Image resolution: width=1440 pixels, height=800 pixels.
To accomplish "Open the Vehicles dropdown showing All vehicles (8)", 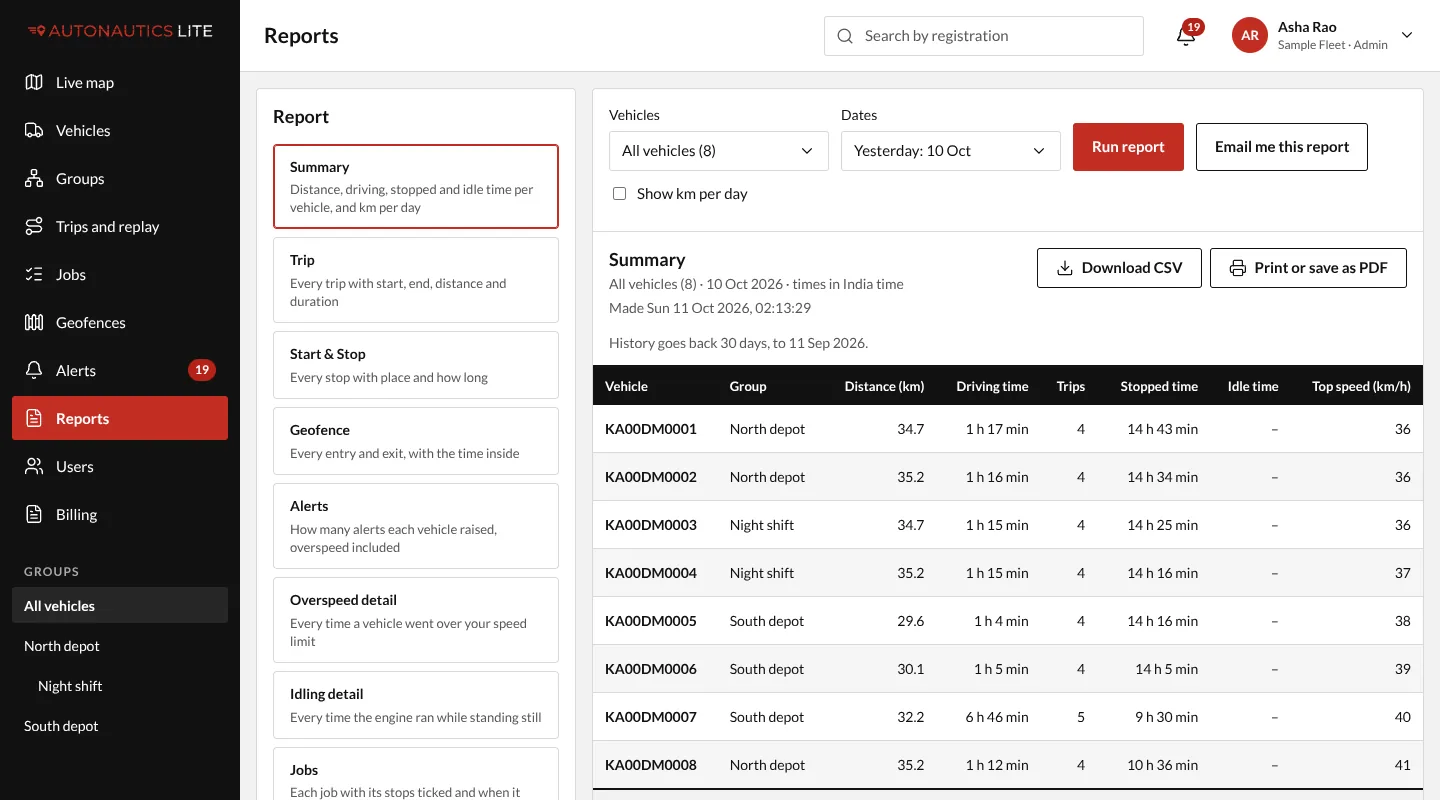I will tap(719, 151).
